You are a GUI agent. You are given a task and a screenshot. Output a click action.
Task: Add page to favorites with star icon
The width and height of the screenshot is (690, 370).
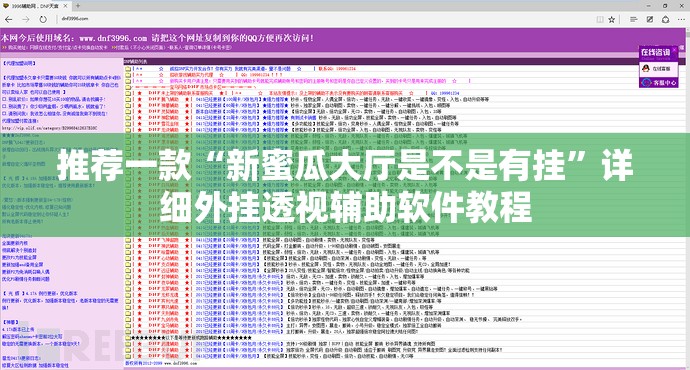click(611, 19)
